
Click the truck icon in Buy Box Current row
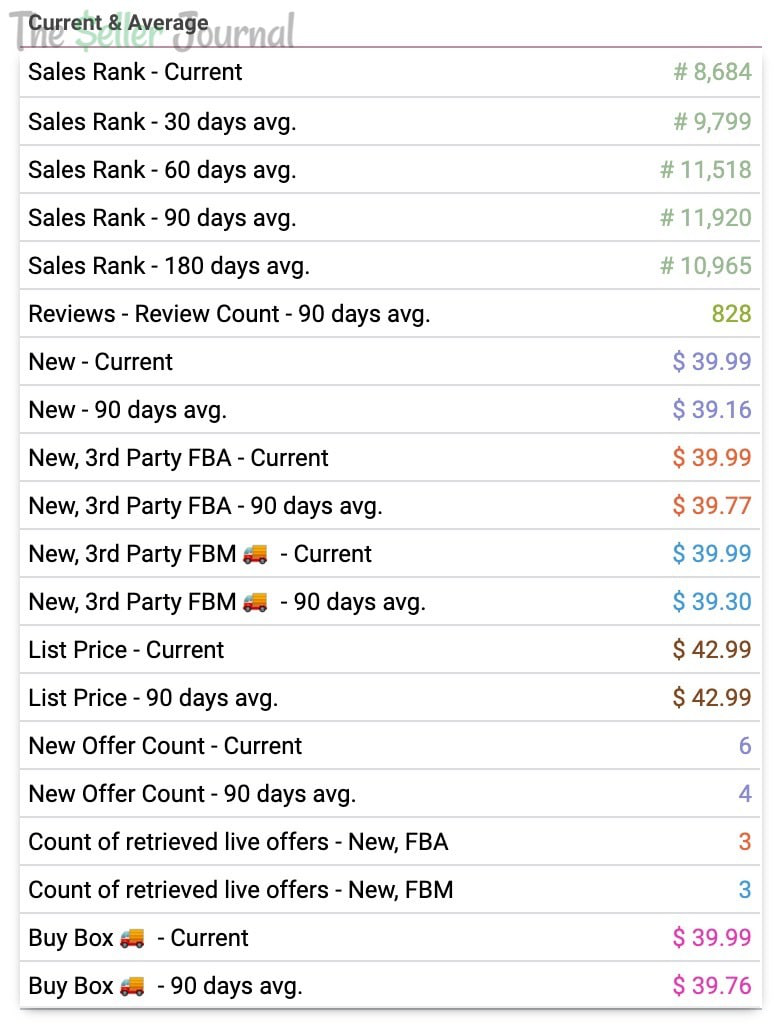132,939
